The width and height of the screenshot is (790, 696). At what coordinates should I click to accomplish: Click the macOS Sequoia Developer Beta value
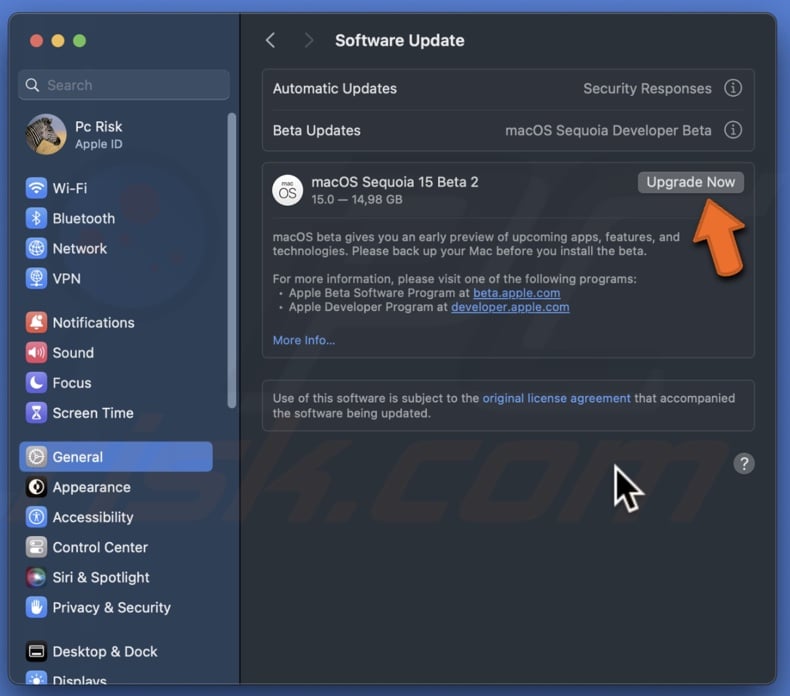click(609, 130)
